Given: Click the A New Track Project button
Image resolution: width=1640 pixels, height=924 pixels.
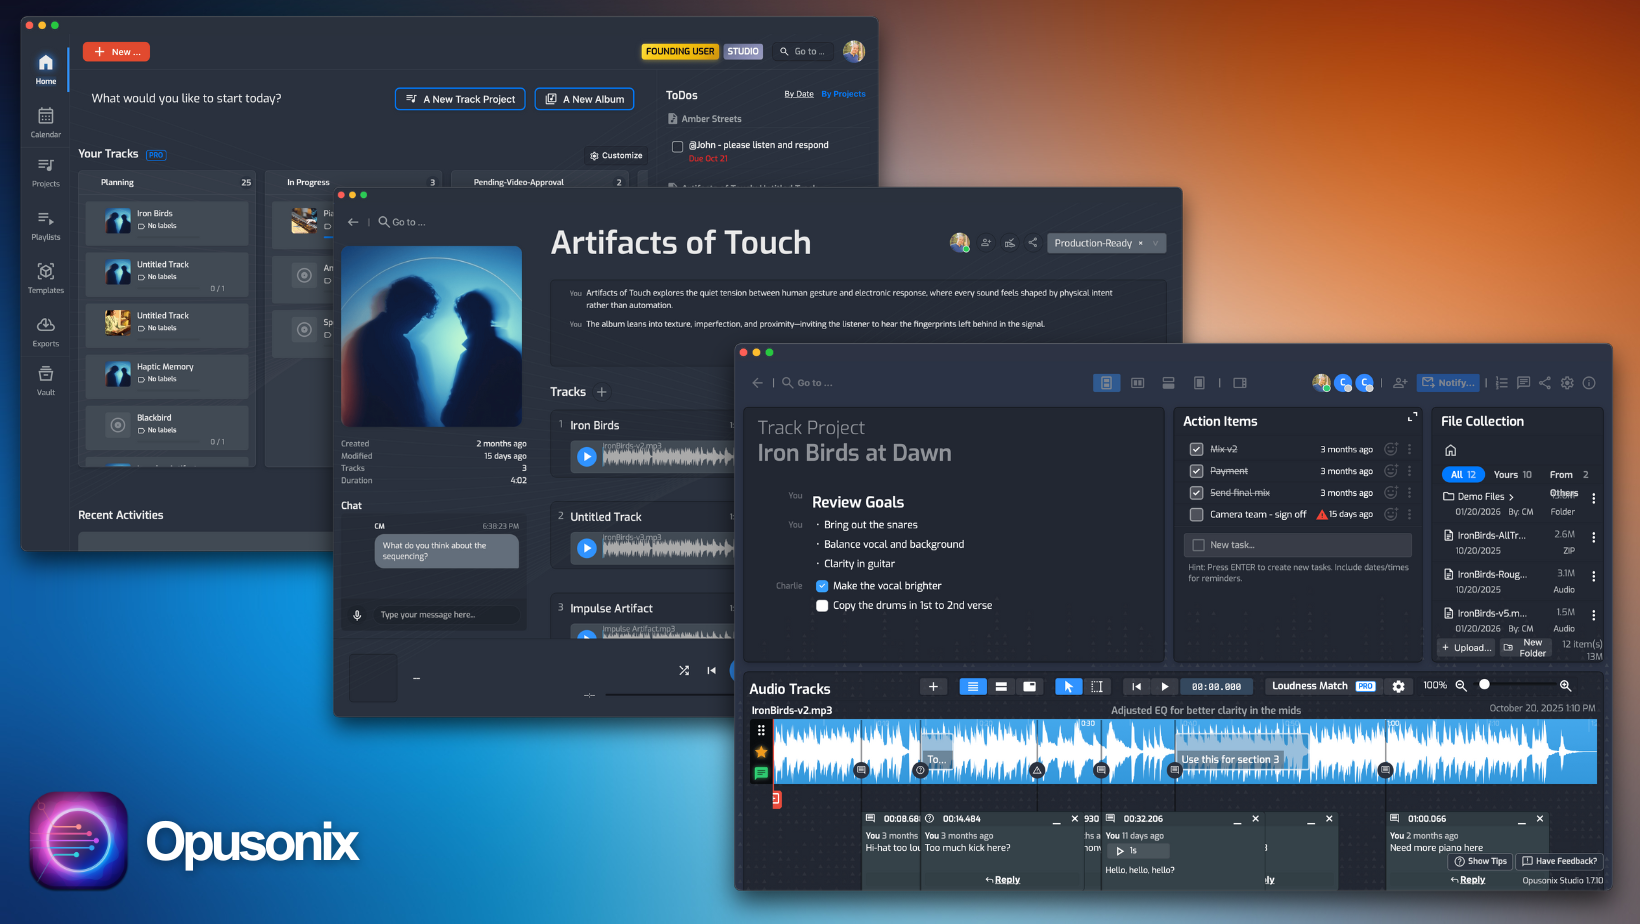Looking at the screenshot, I should pyautogui.click(x=460, y=99).
